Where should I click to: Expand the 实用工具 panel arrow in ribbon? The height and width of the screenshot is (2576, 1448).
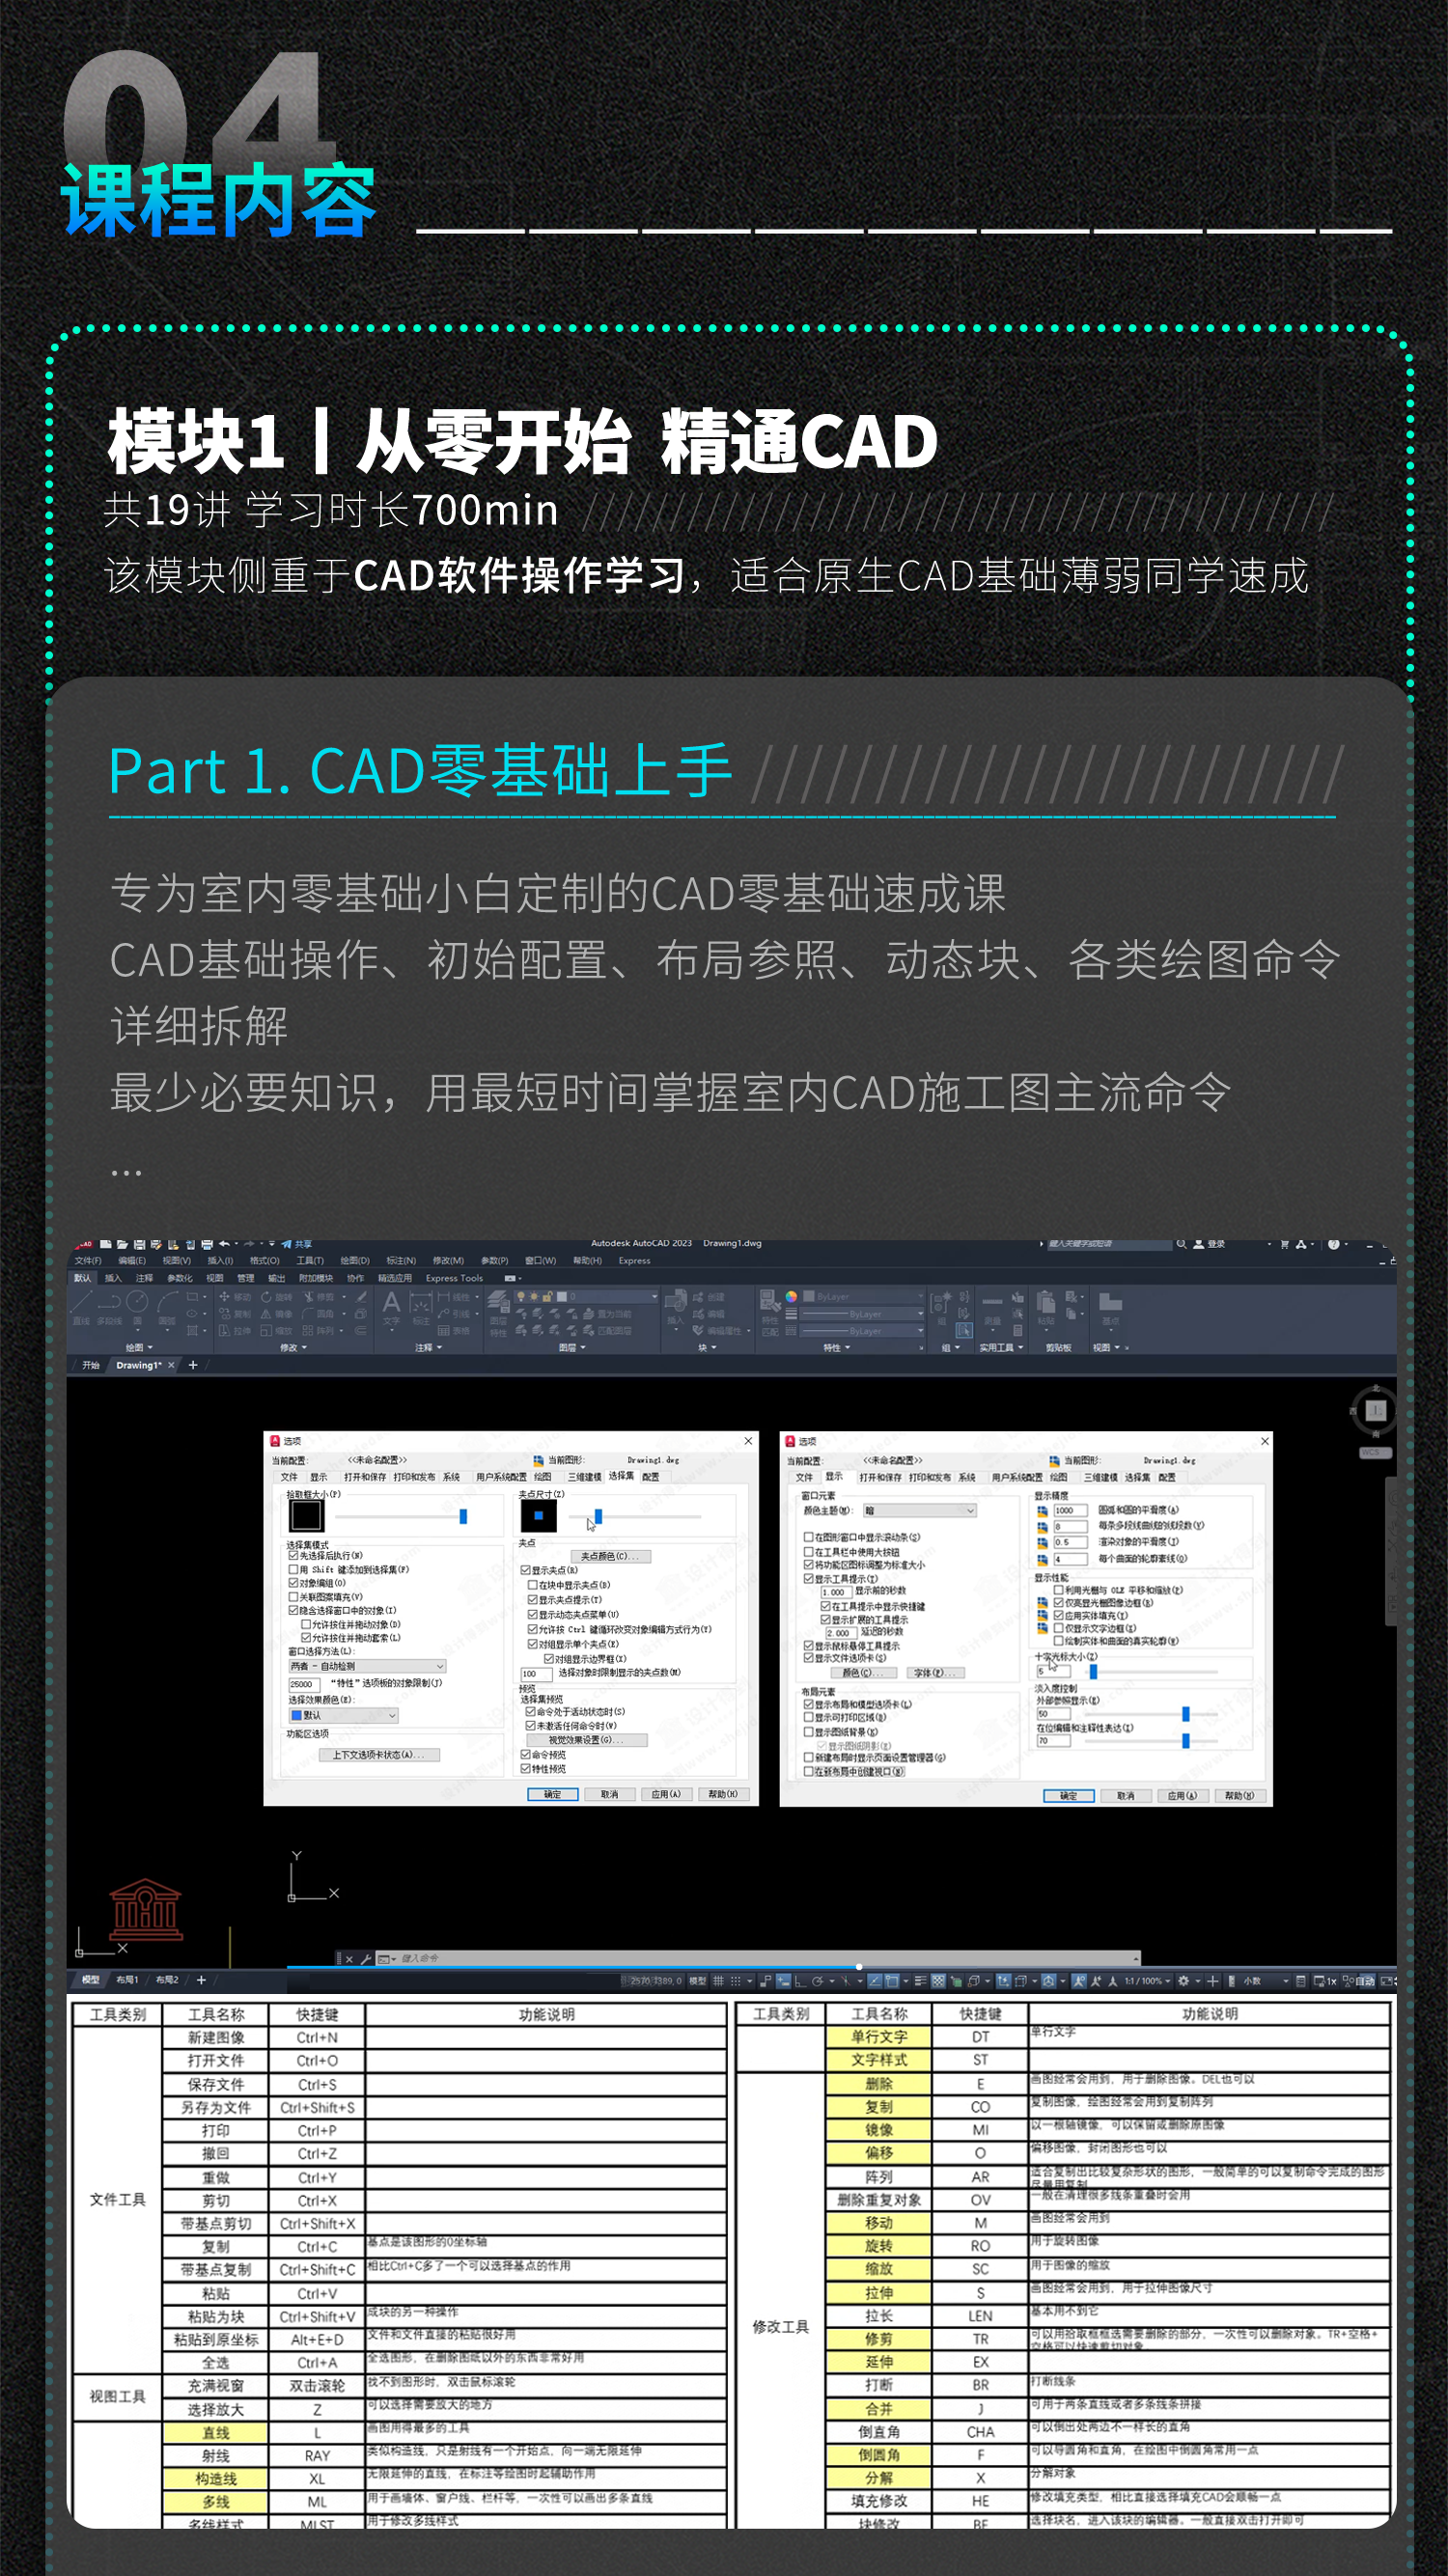[1021, 1348]
